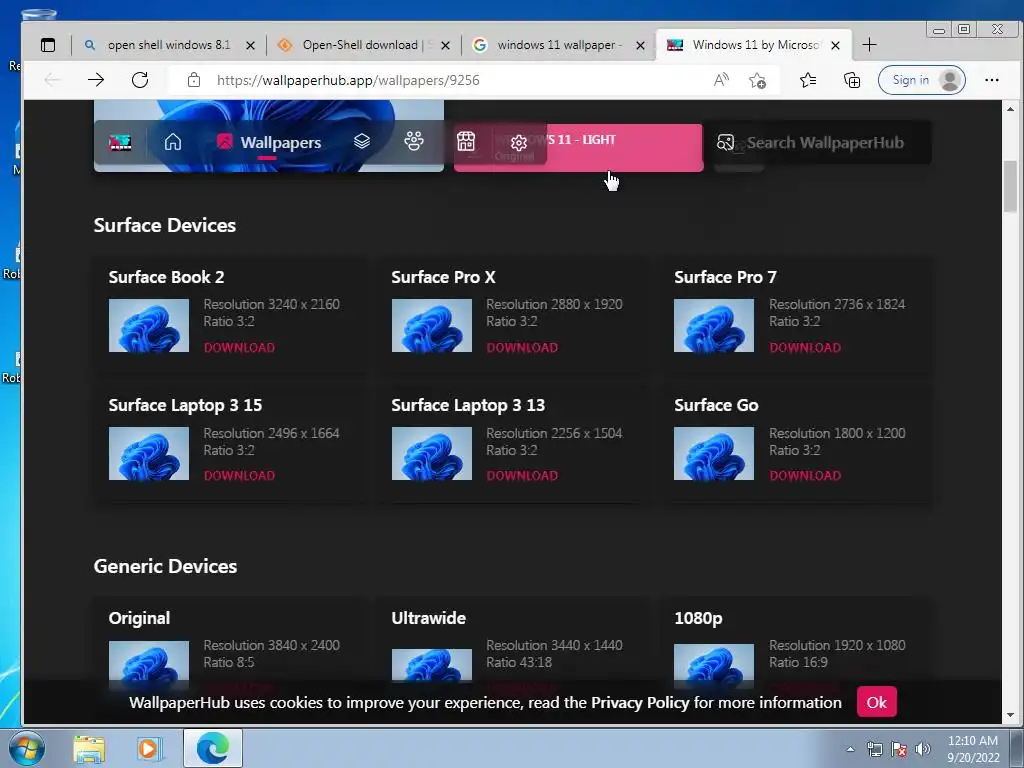This screenshot has height=768, width=1024.
Task: Open a new browser tab
Action: (869, 44)
